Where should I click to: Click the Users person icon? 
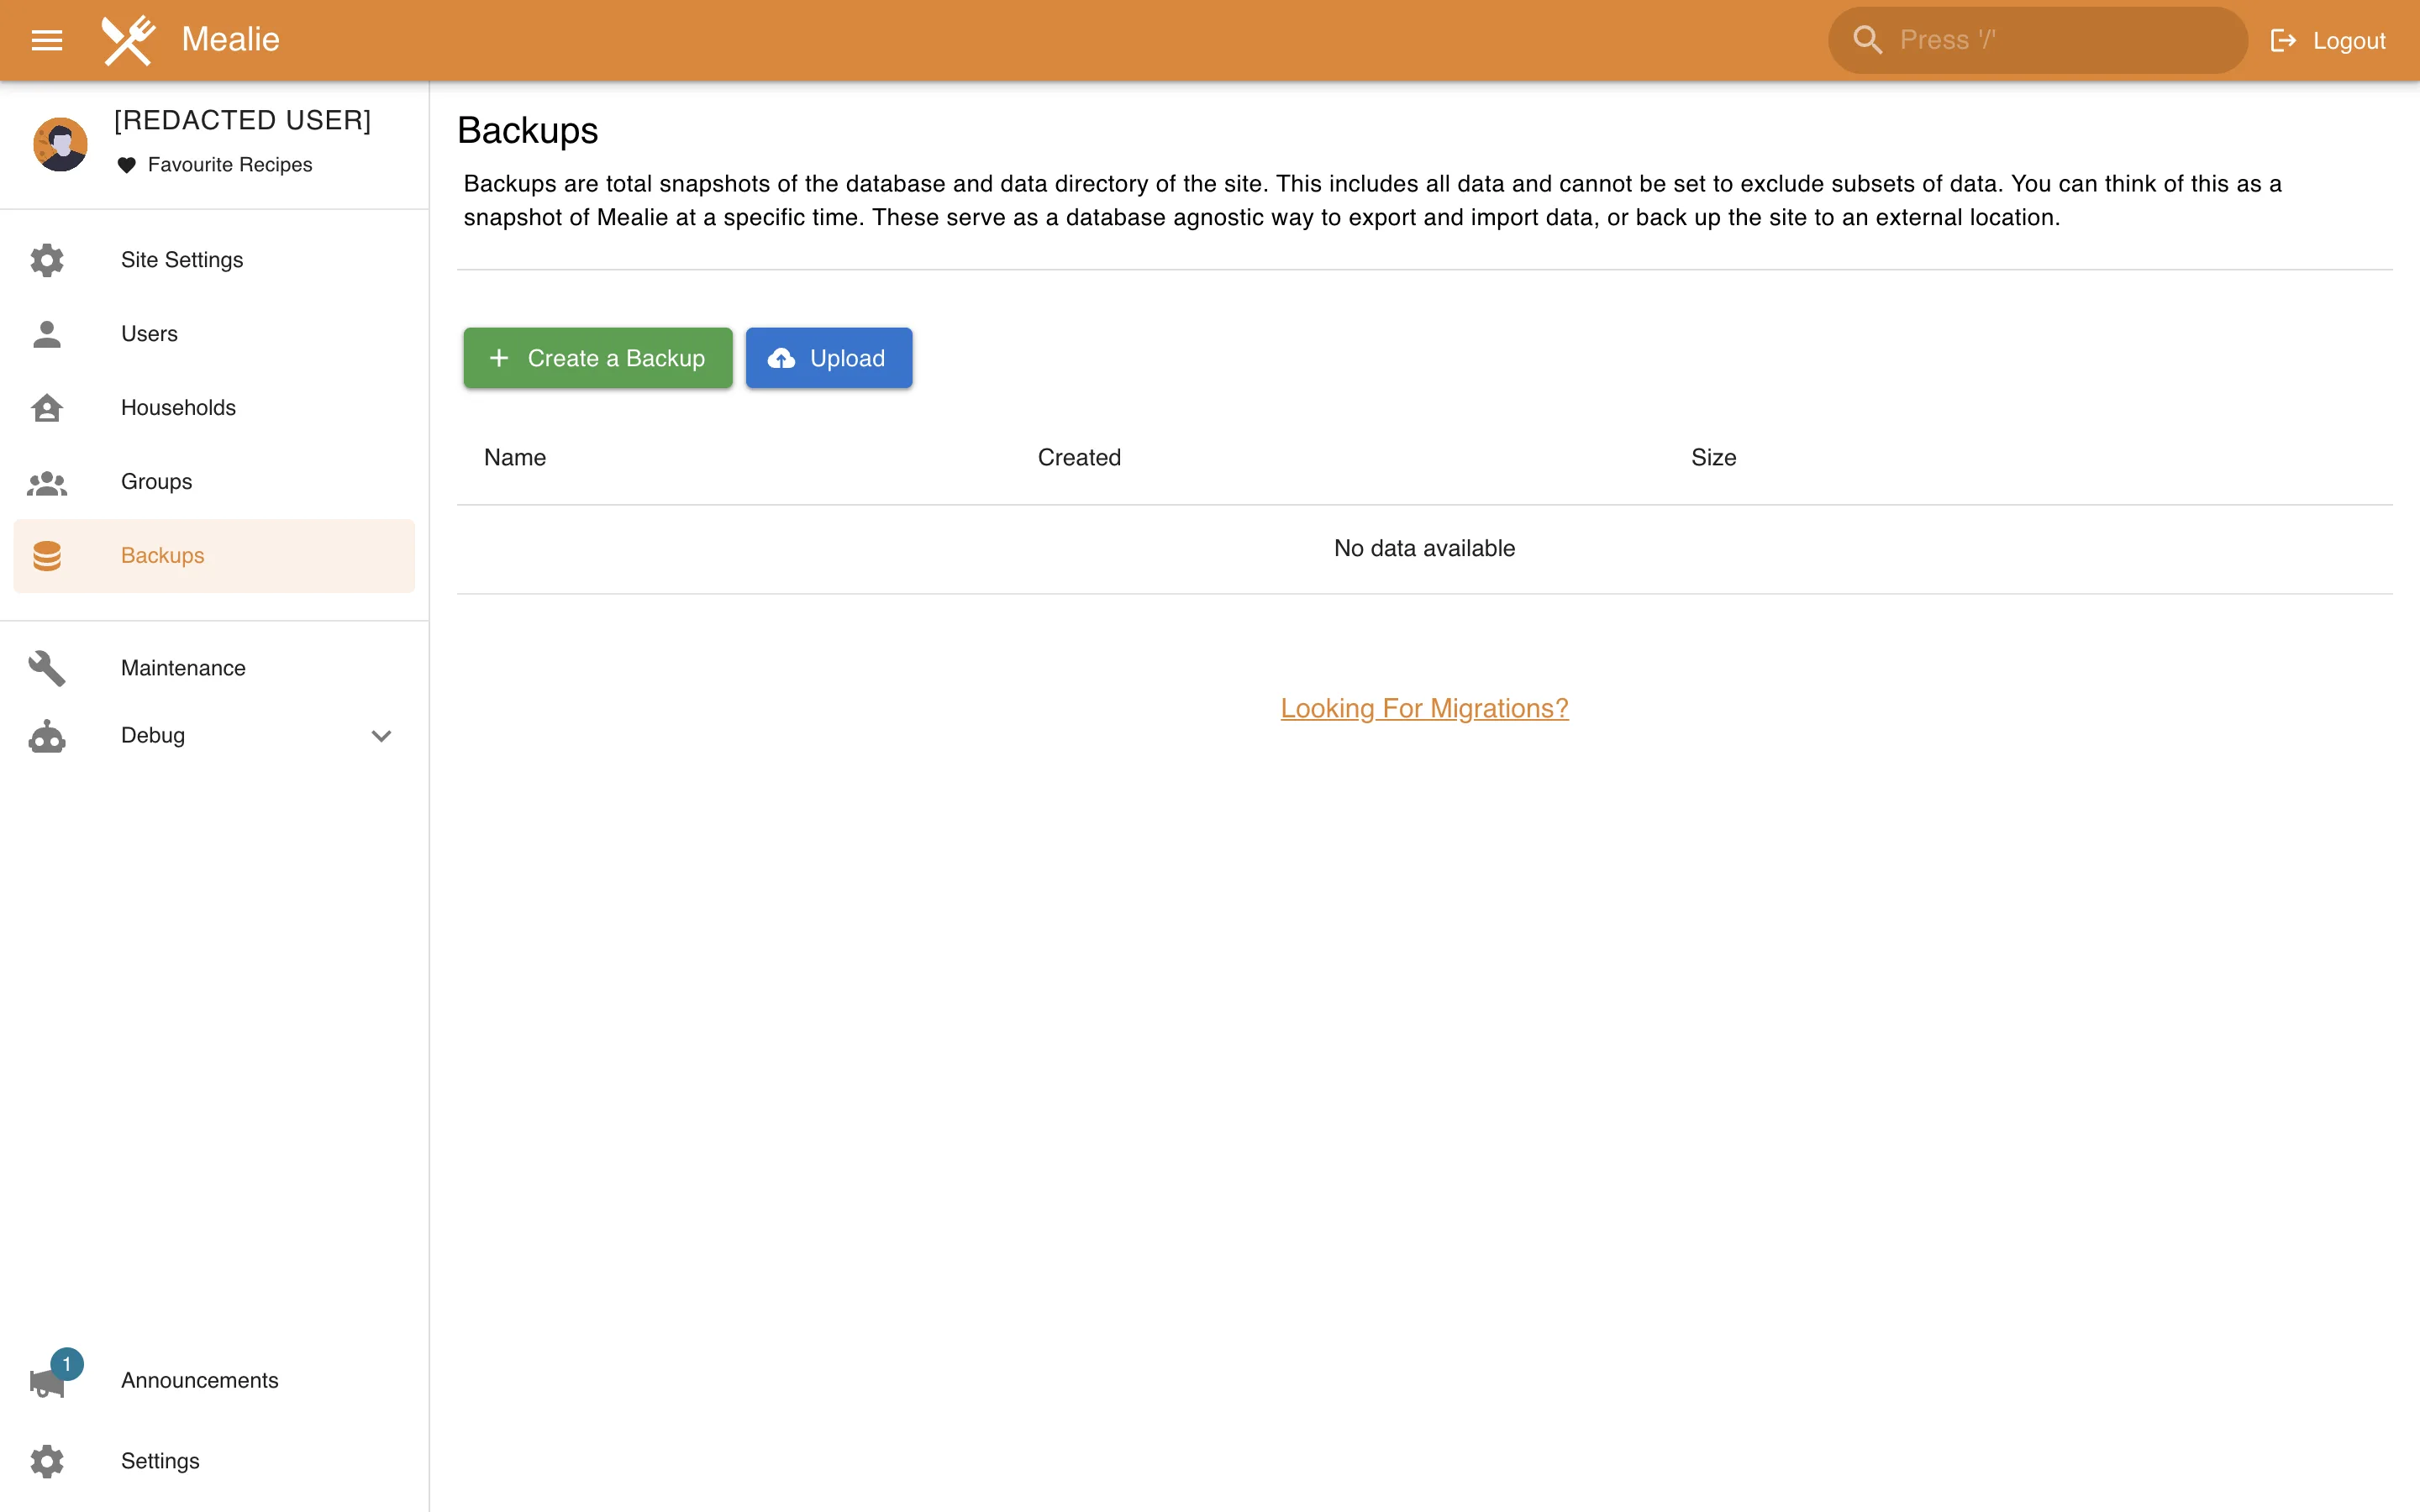47,334
